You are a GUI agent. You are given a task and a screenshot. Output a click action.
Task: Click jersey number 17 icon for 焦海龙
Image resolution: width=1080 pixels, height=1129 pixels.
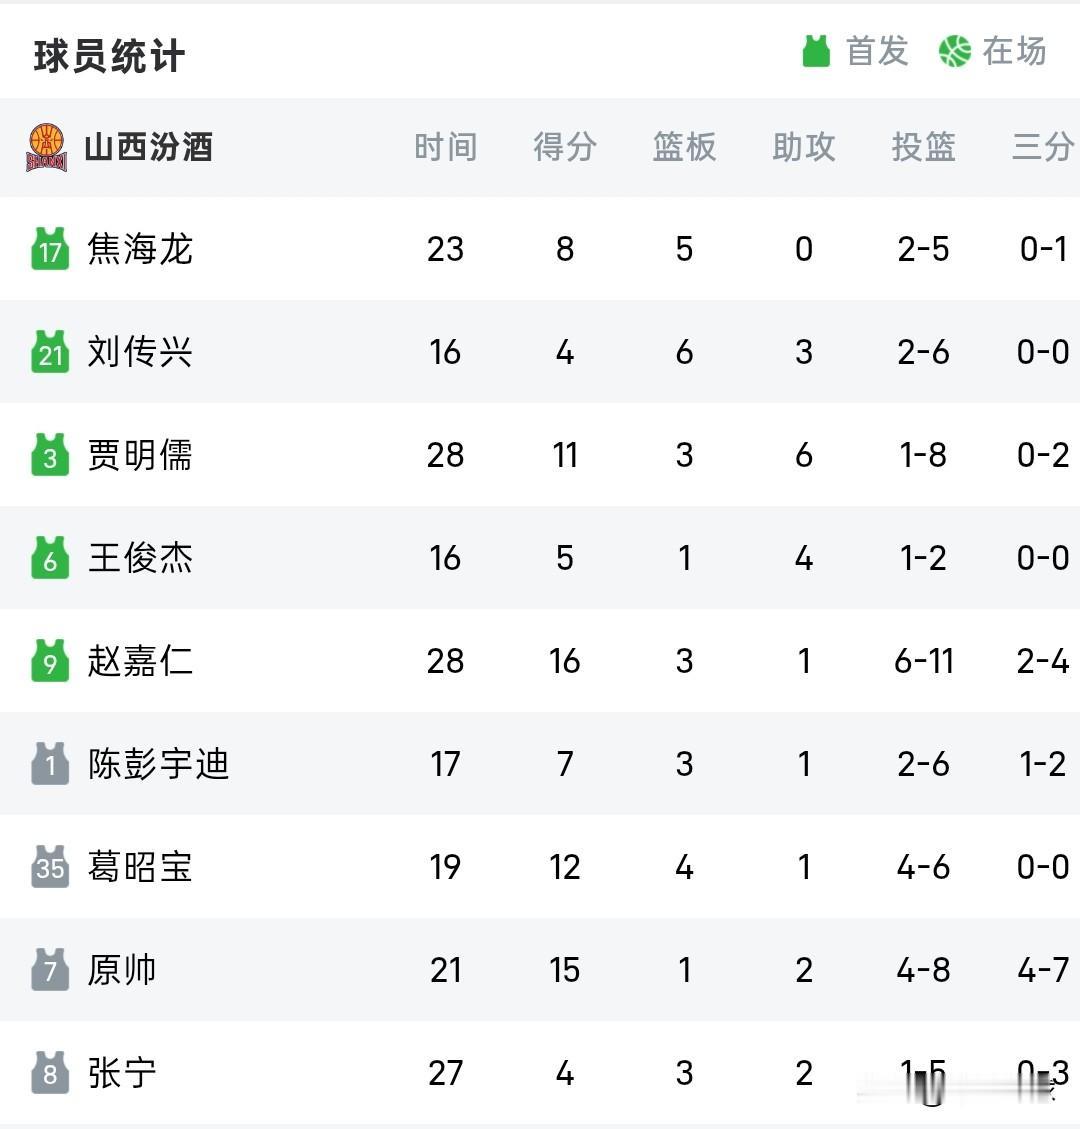pos(50,249)
